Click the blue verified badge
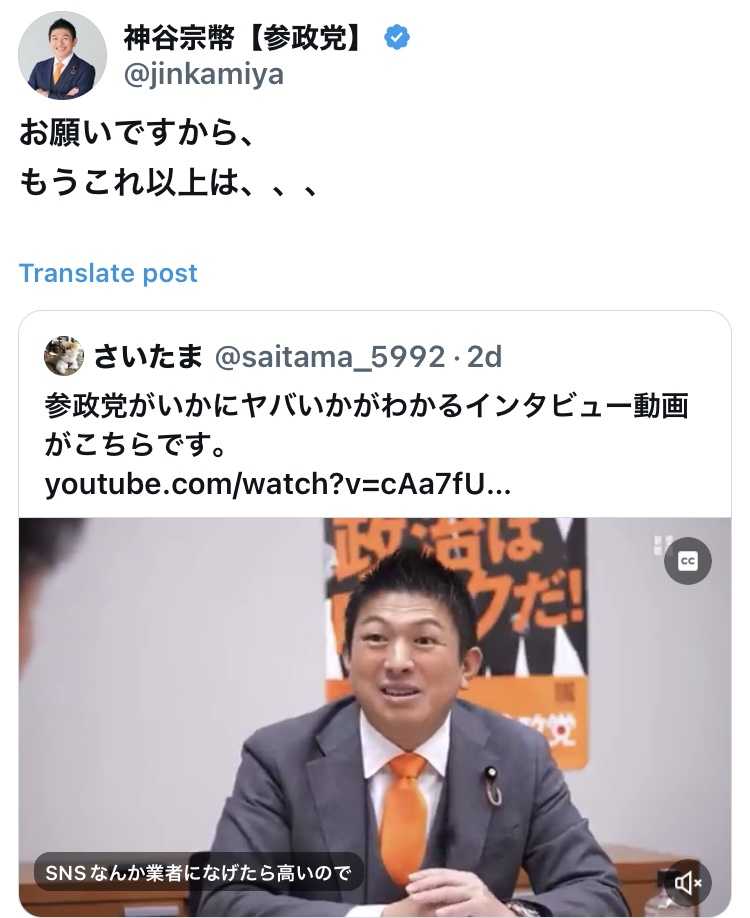The image size is (750, 918). (x=396, y=38)
